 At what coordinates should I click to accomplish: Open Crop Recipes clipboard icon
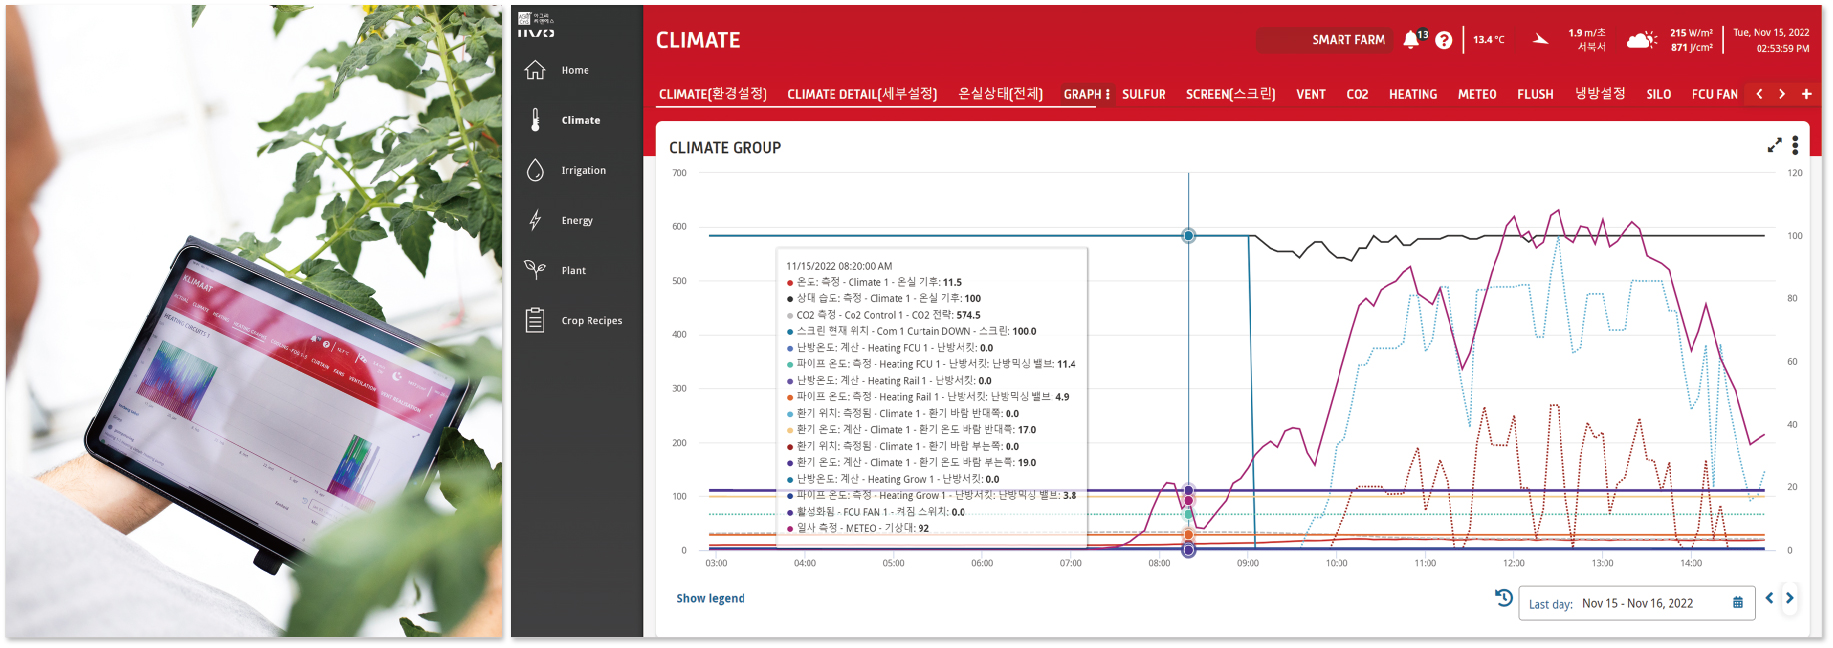pyautogui.click(x=535, y=320)
